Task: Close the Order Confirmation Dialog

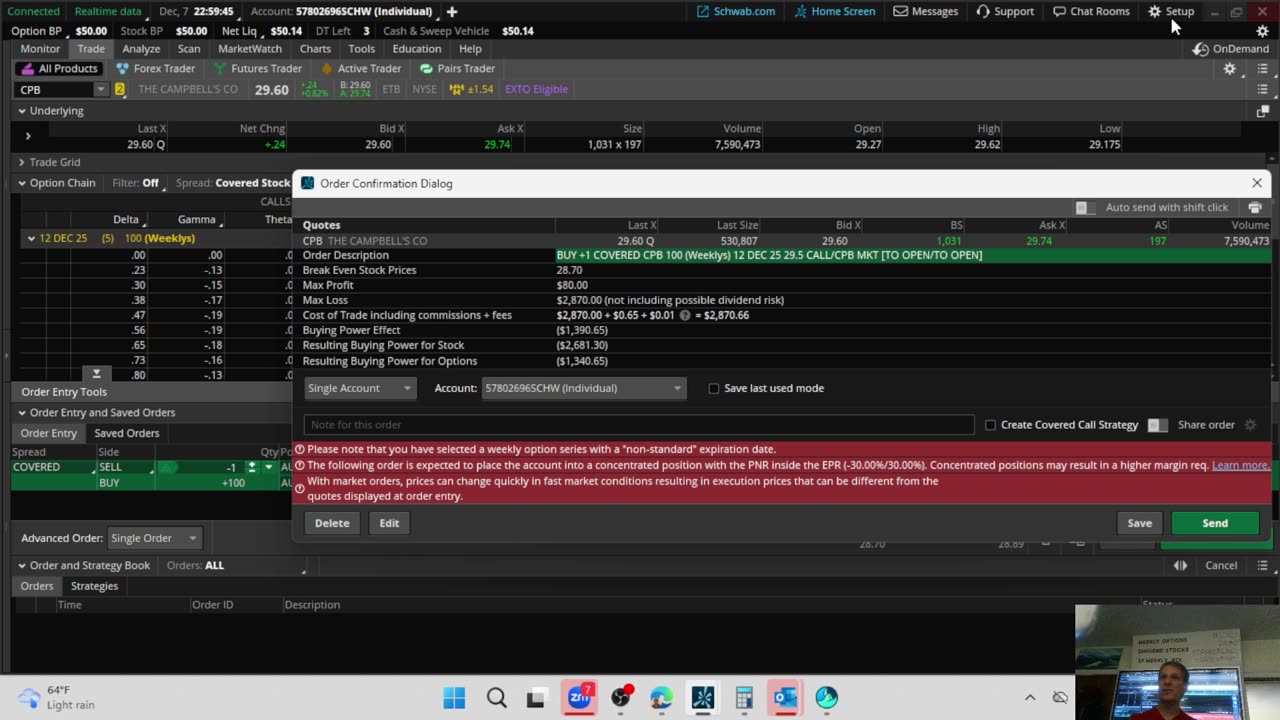Action: (x=1257, y=183)
